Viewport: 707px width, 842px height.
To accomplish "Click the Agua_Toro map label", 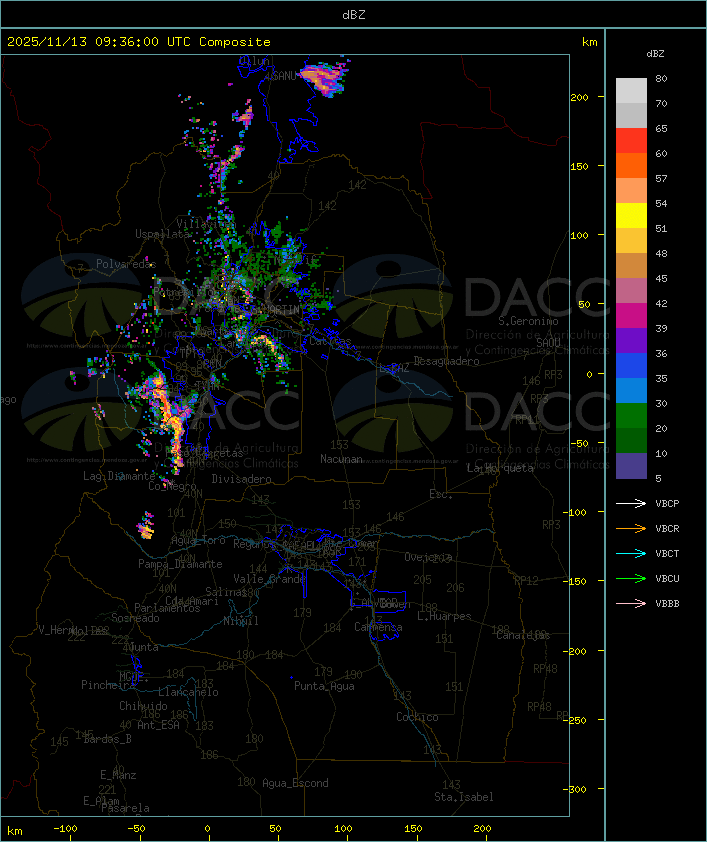I will [198, 540].
